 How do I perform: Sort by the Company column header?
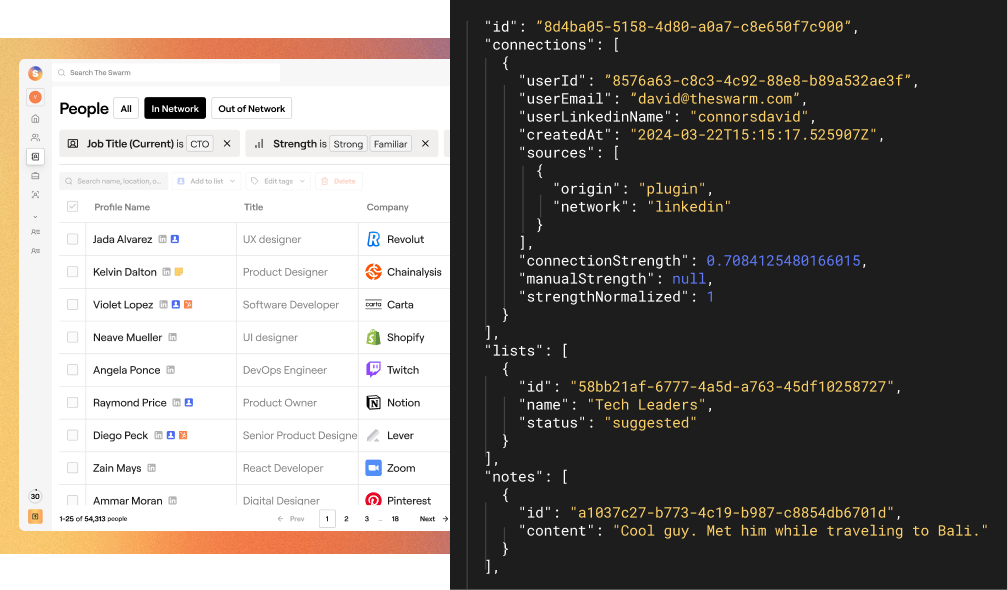tap(387, 207)
